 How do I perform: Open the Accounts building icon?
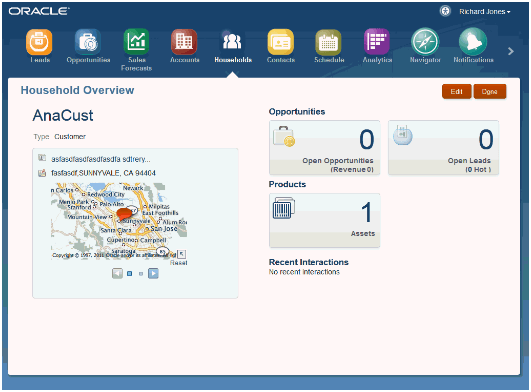pos(184,42)
